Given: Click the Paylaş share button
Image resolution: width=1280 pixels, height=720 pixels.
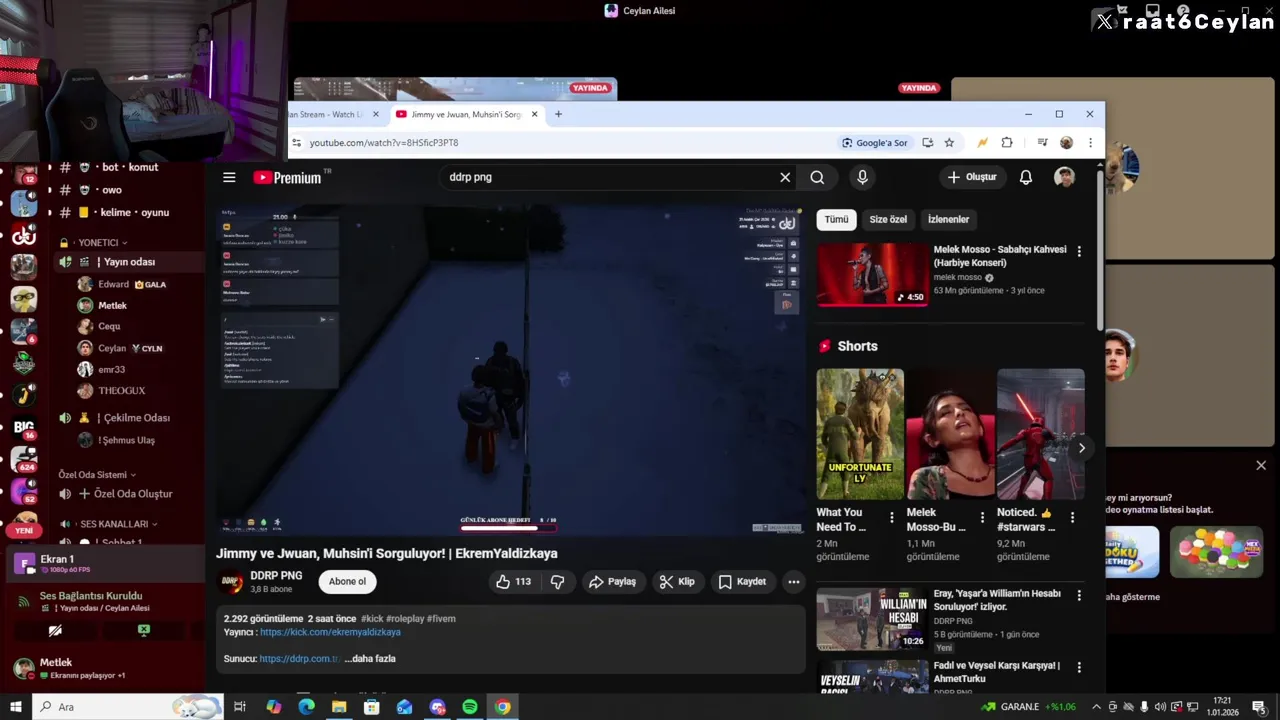Looking at the screenshot, I should pos(612,581).
